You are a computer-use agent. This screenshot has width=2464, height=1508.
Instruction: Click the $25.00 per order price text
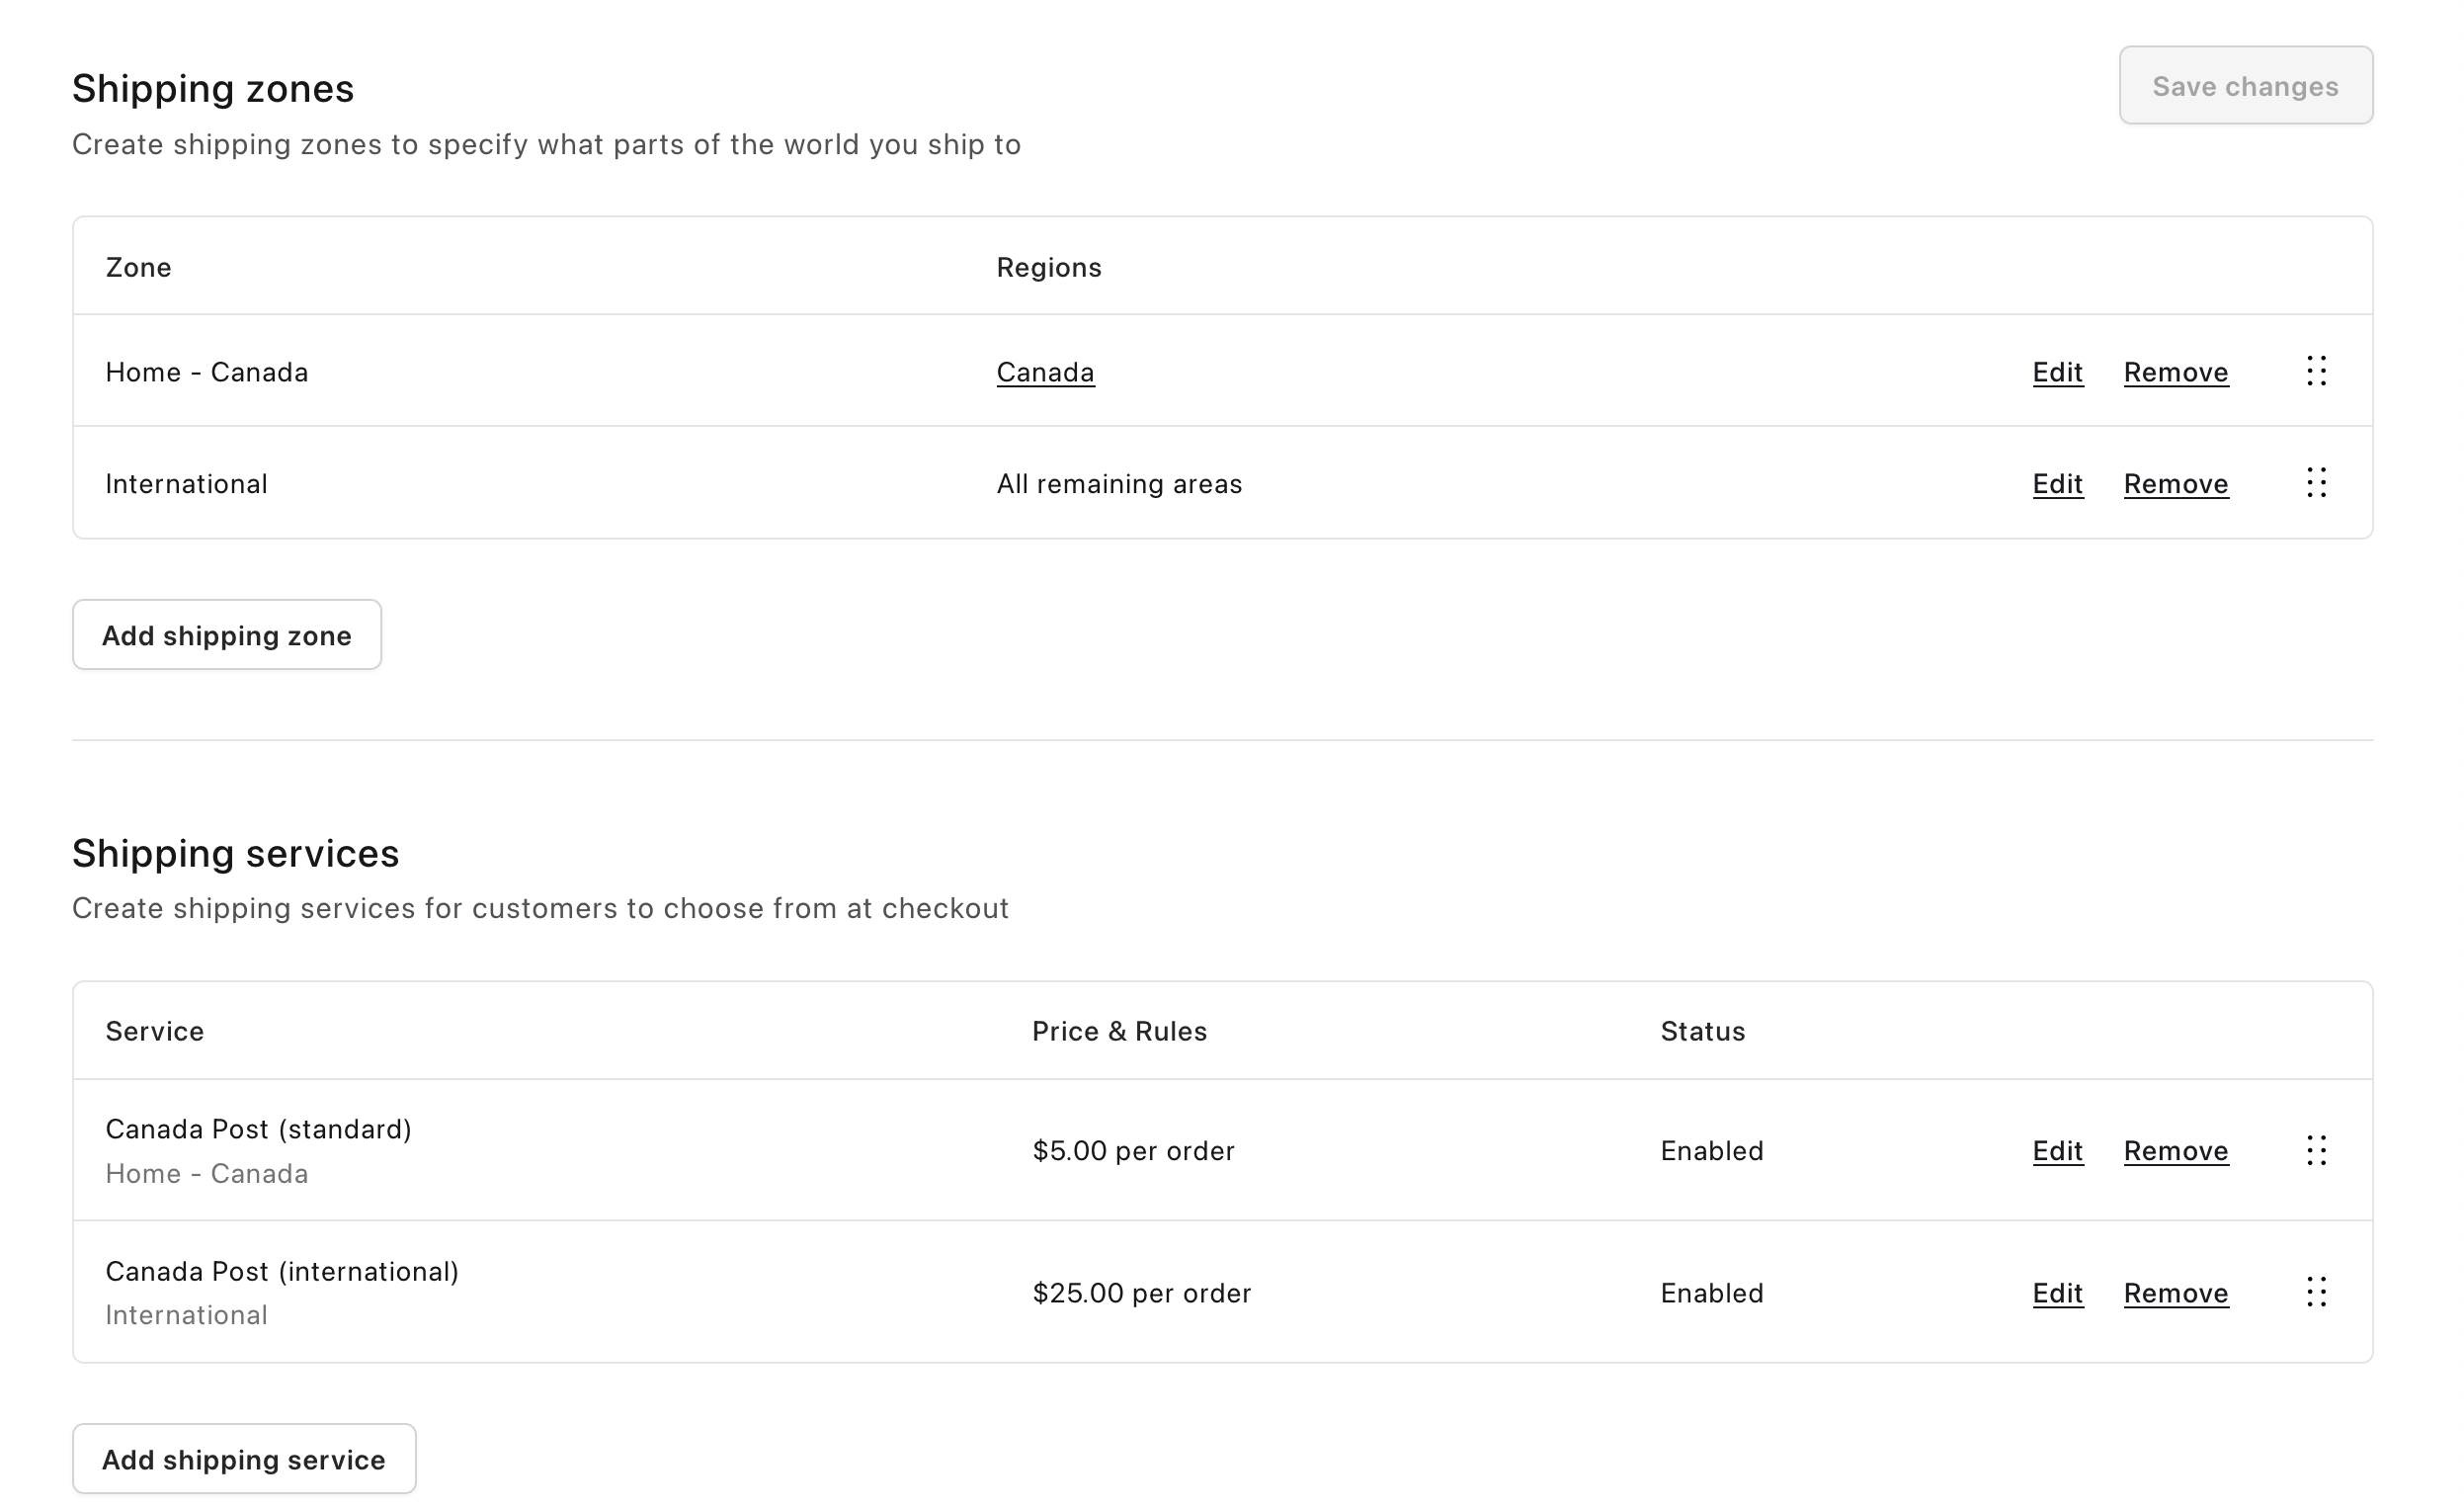tap(1141, 1293)
